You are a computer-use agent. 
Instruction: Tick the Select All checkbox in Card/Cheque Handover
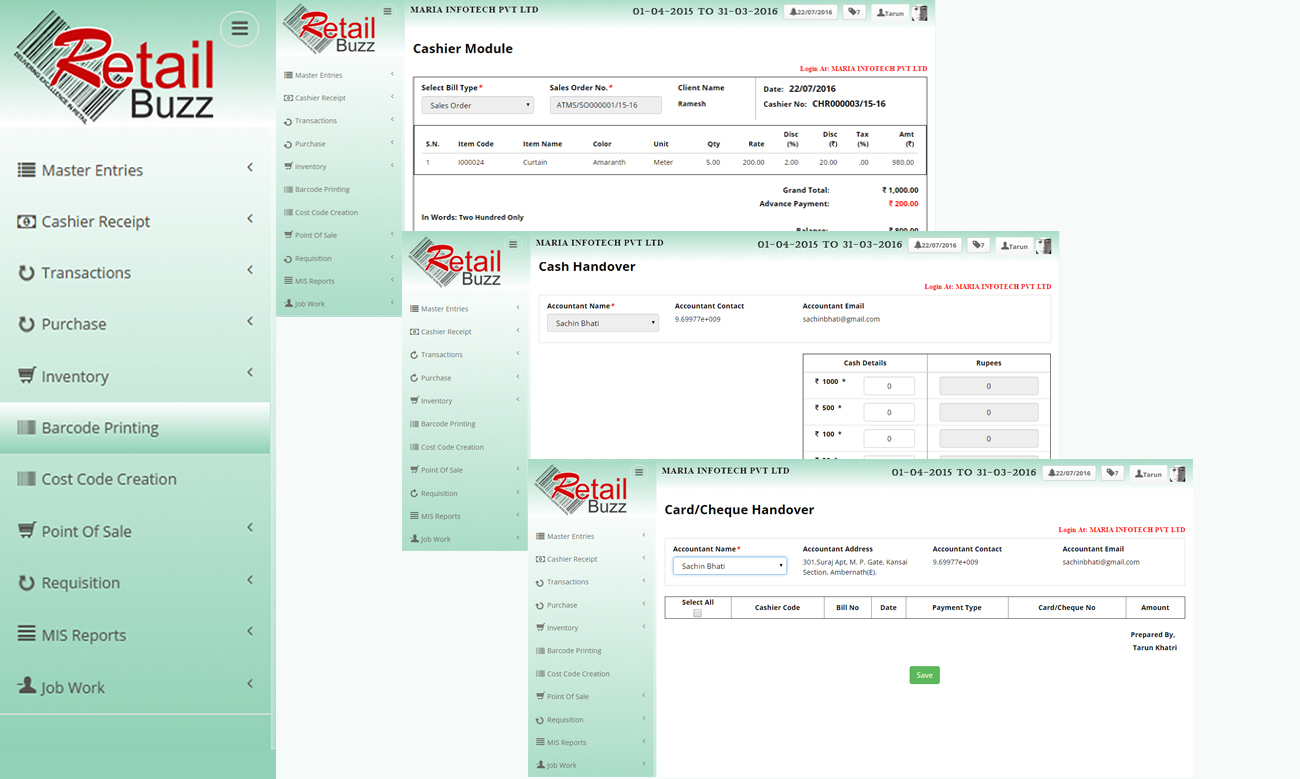tap(697, 613)
